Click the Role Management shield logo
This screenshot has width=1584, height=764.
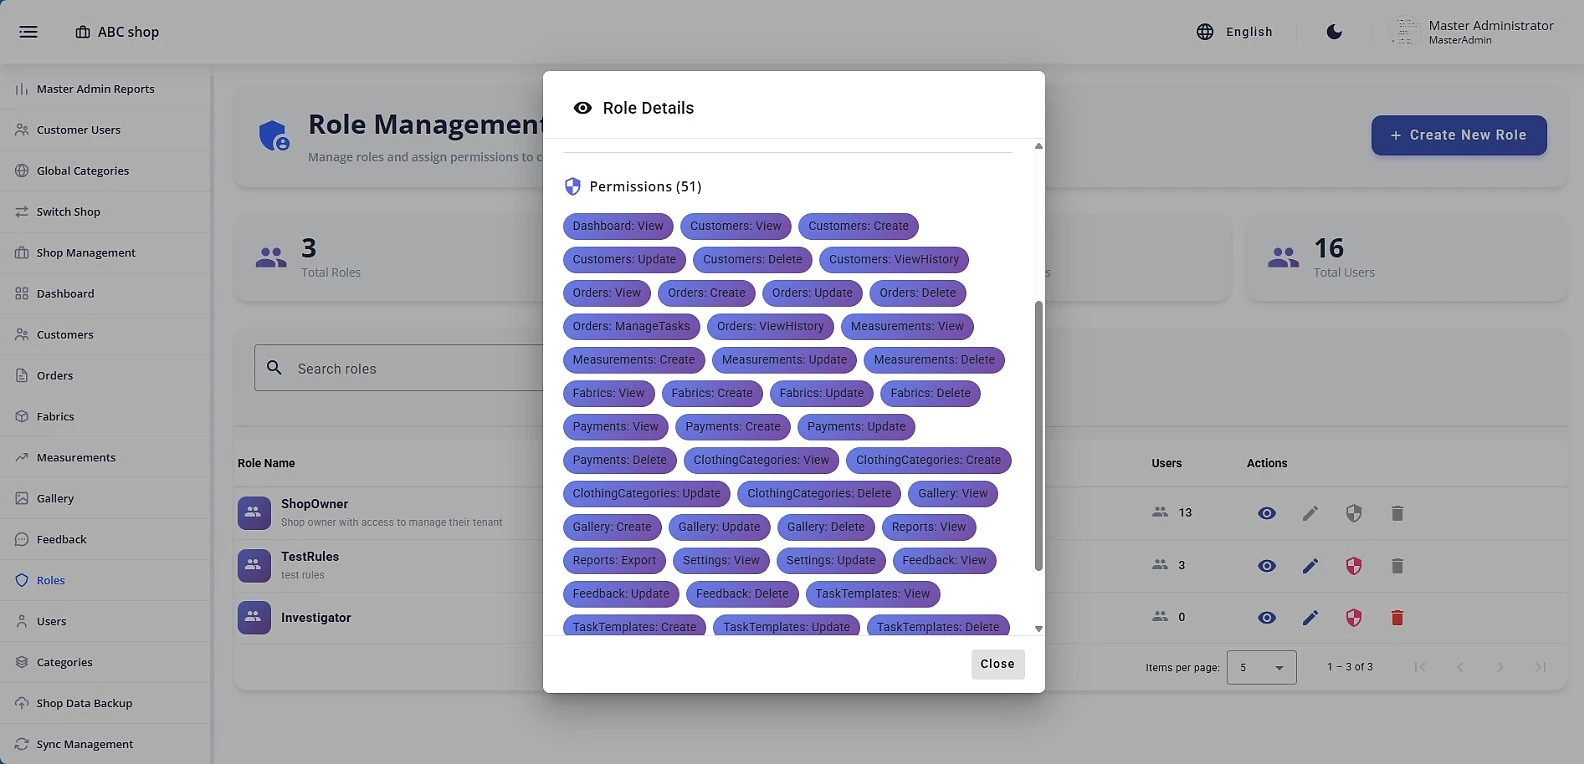click(274, 135)
